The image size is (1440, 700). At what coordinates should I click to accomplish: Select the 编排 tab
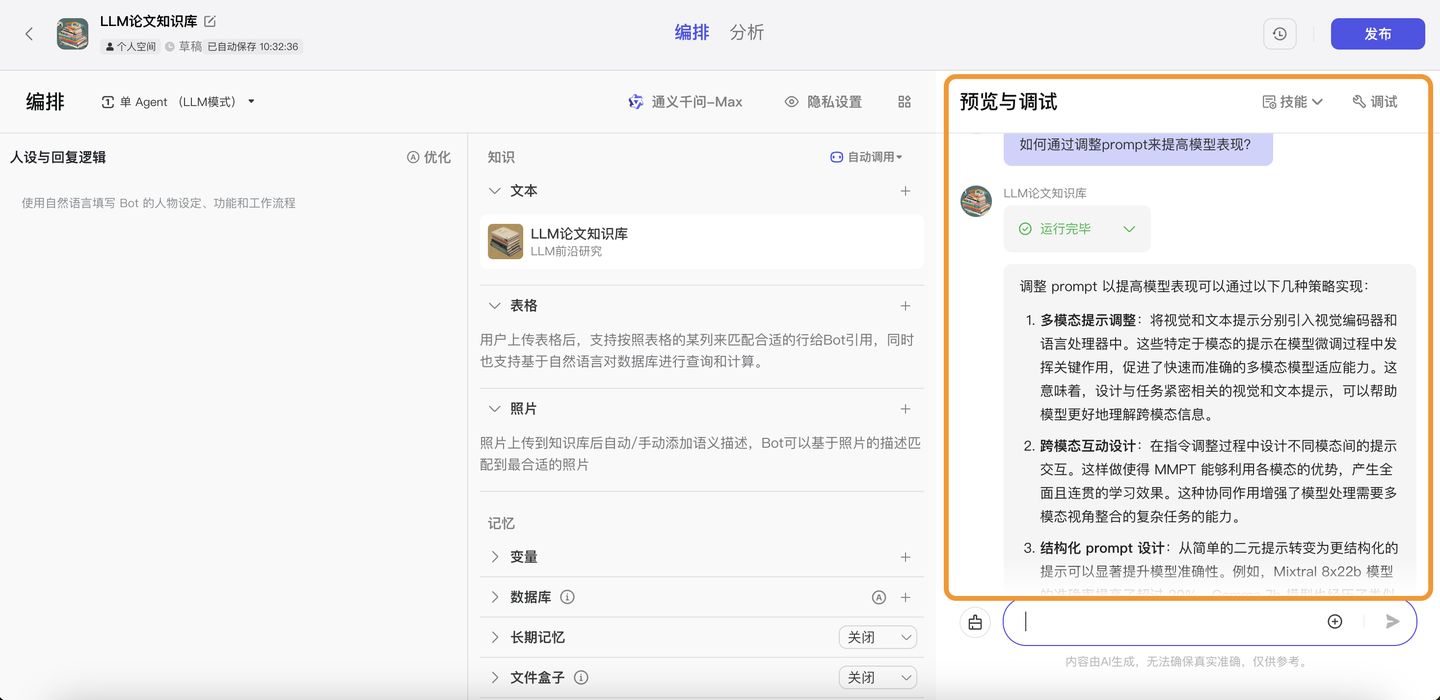[x=692, y=32]
